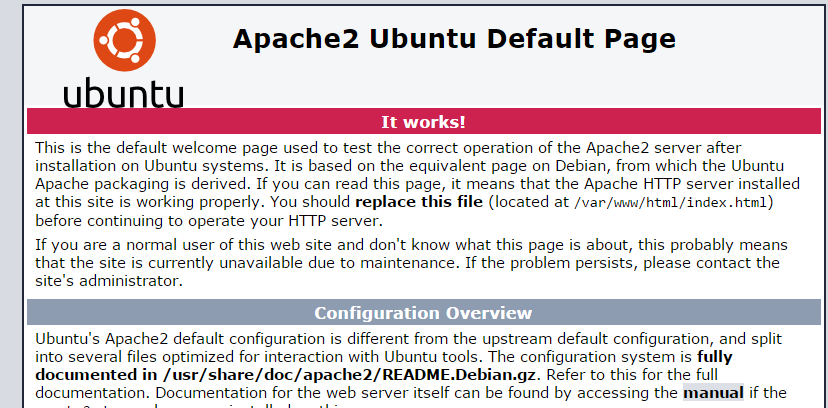Screen dimensions: 828x408
Task: Click the bold 'replace this file' text
Action: pyautogui.click(x=419, y=202)
